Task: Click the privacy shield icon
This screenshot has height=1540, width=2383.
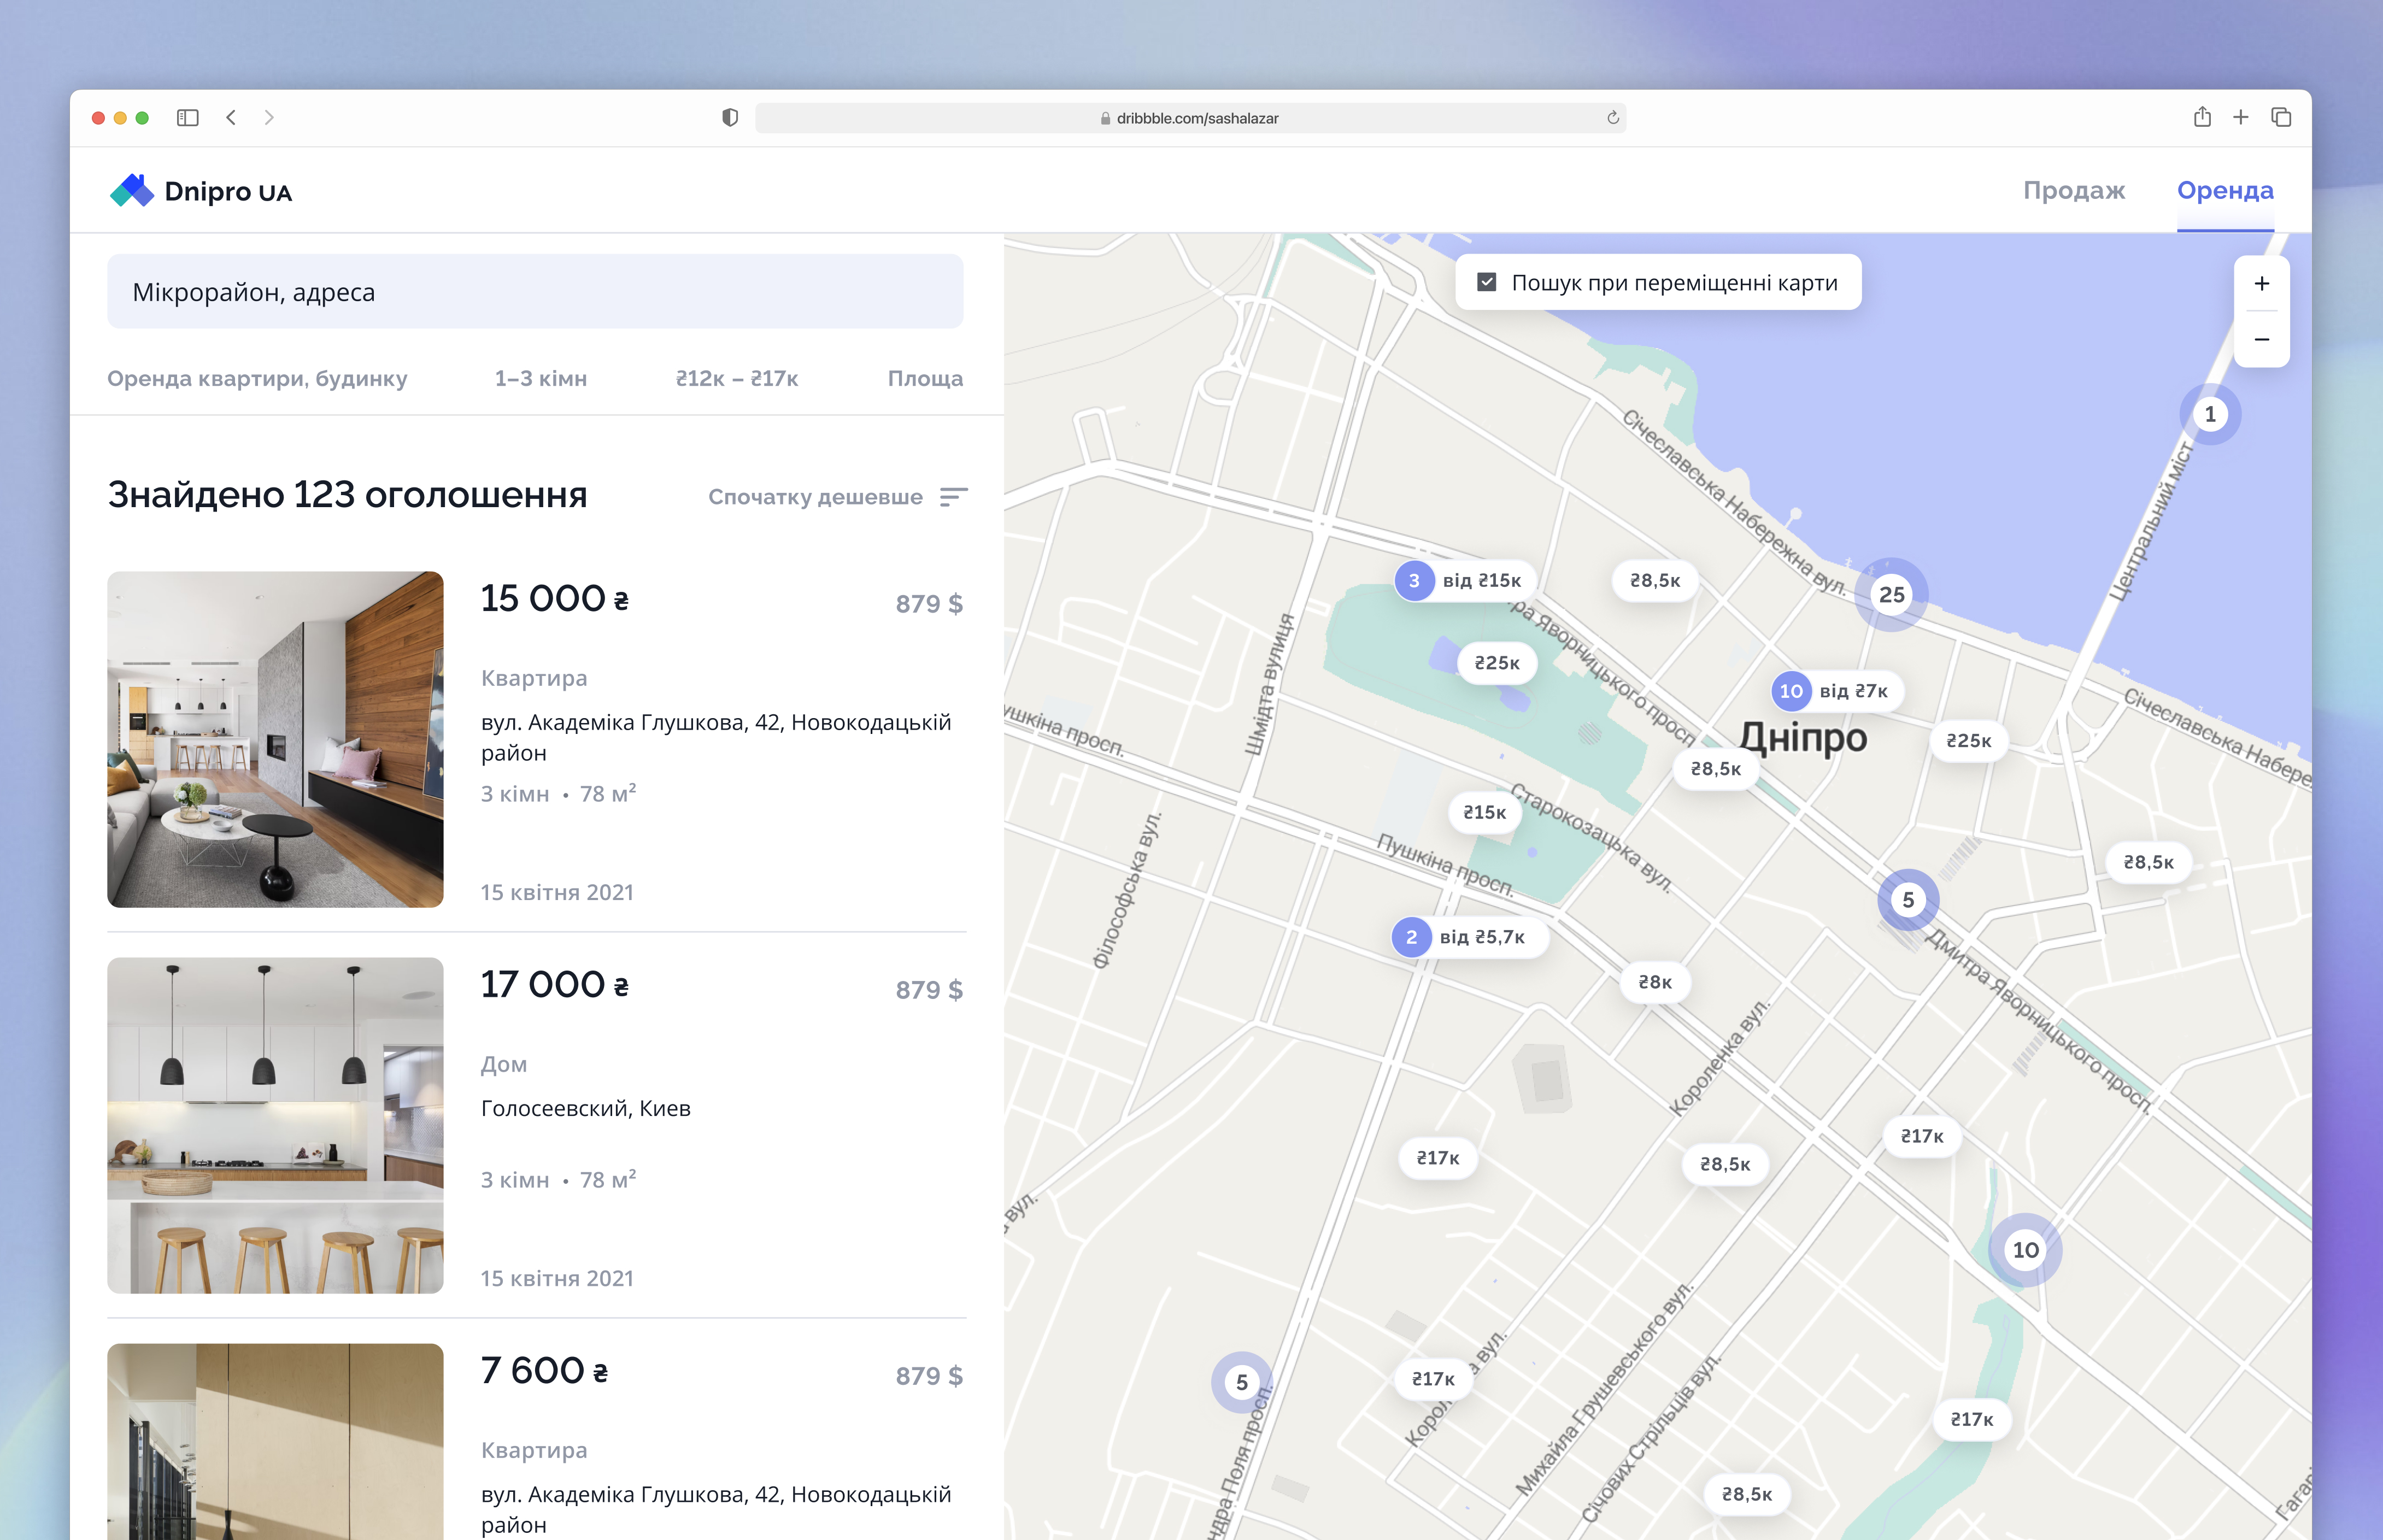Action: pyautogui.click(x=730, y=118)
